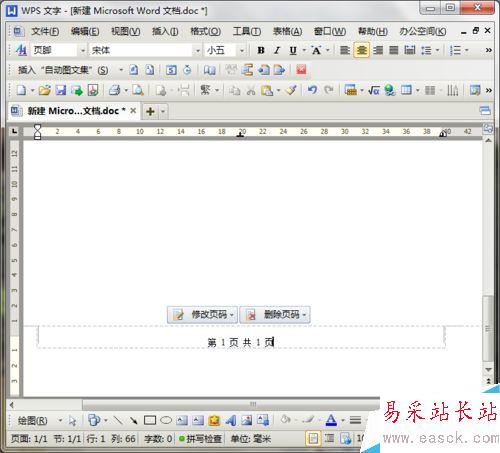Click the 单位: 毫米 status entry
This screenshot has width=500, height=453.
pos(251,439)
